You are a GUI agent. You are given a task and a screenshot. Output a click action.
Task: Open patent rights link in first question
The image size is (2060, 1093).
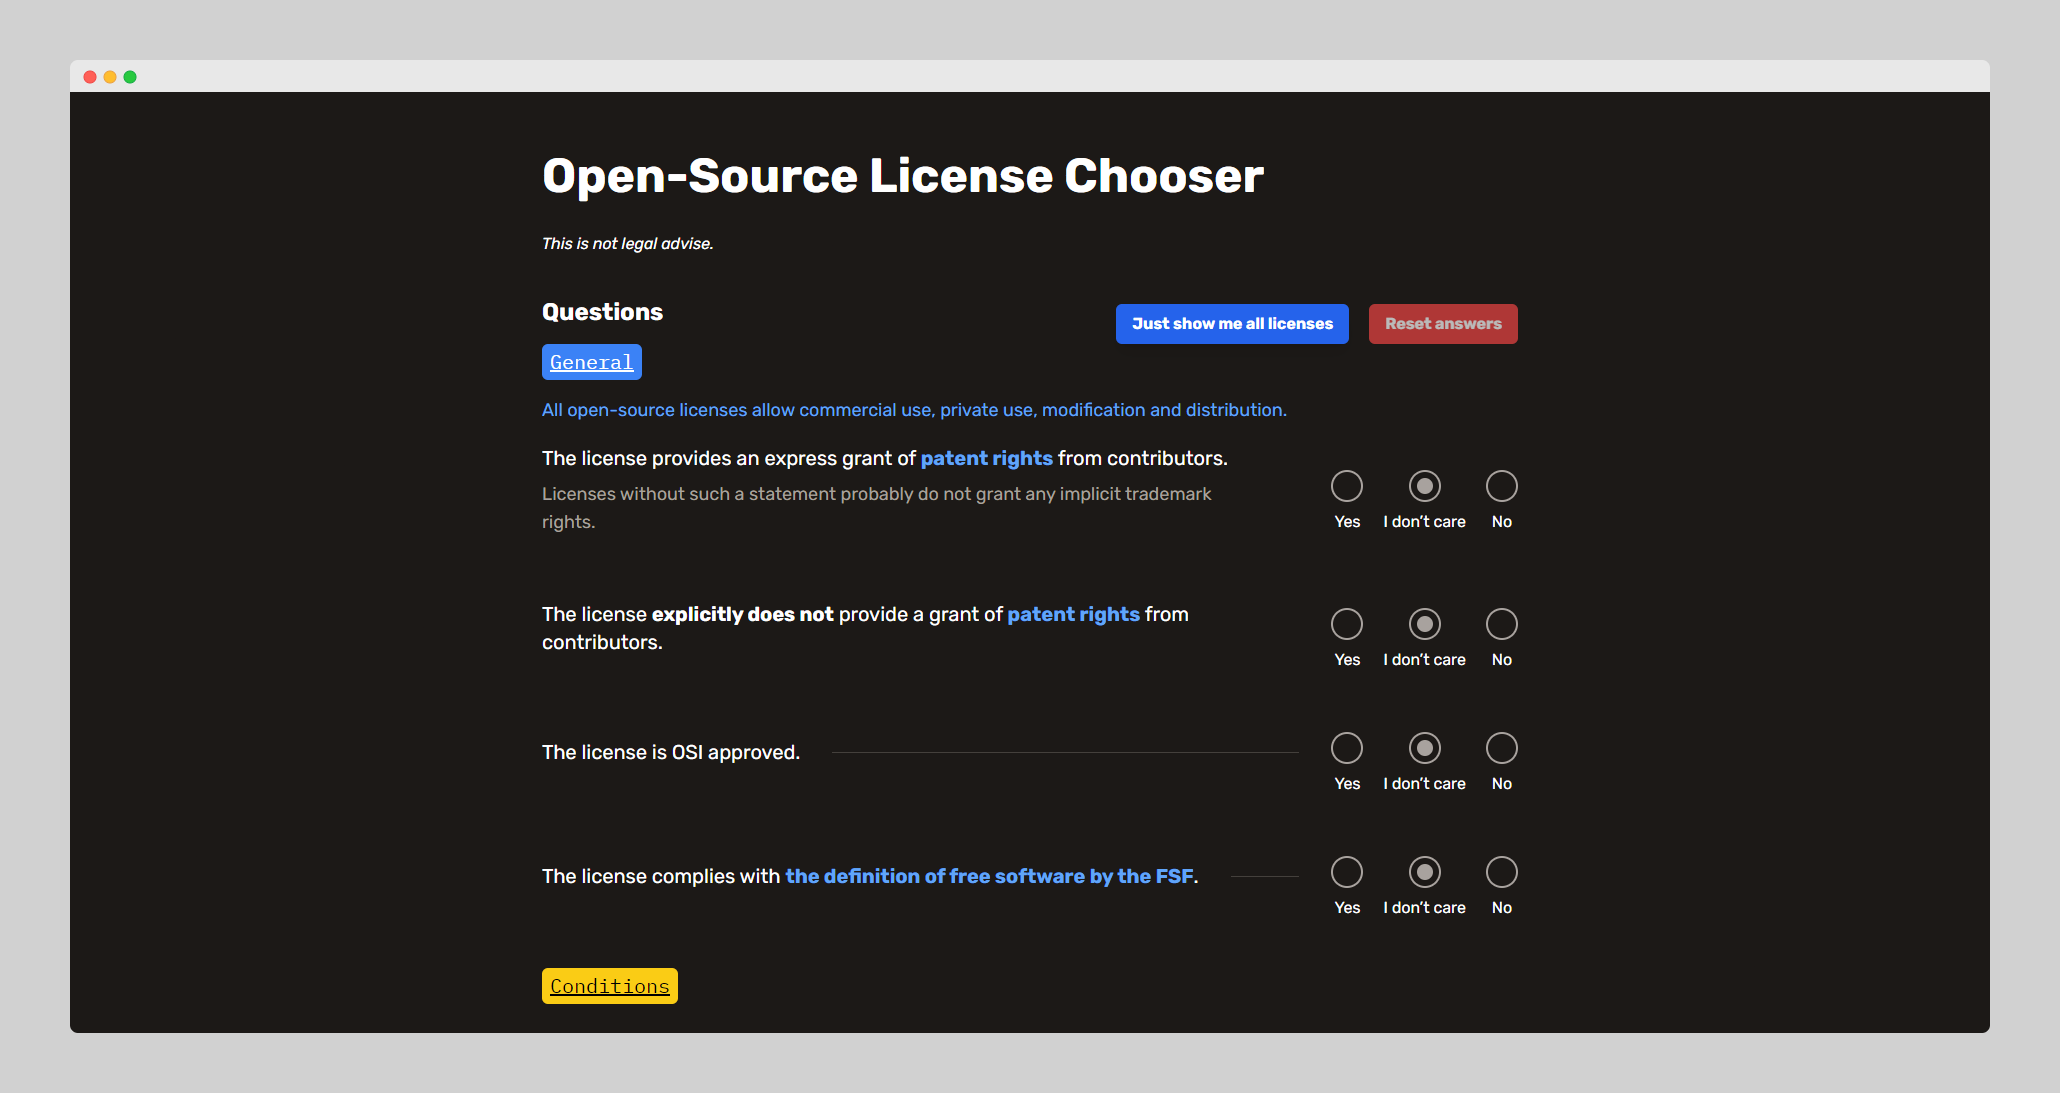[987, 458]
